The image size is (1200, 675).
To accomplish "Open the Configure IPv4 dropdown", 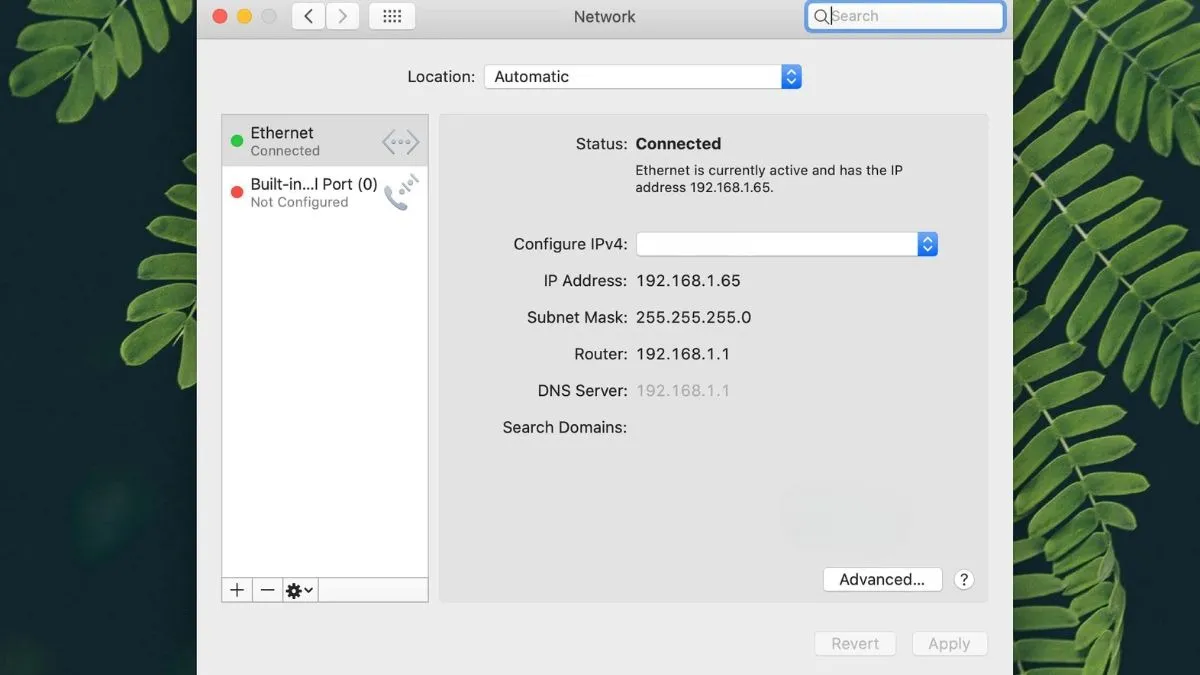I will point(787,243).
